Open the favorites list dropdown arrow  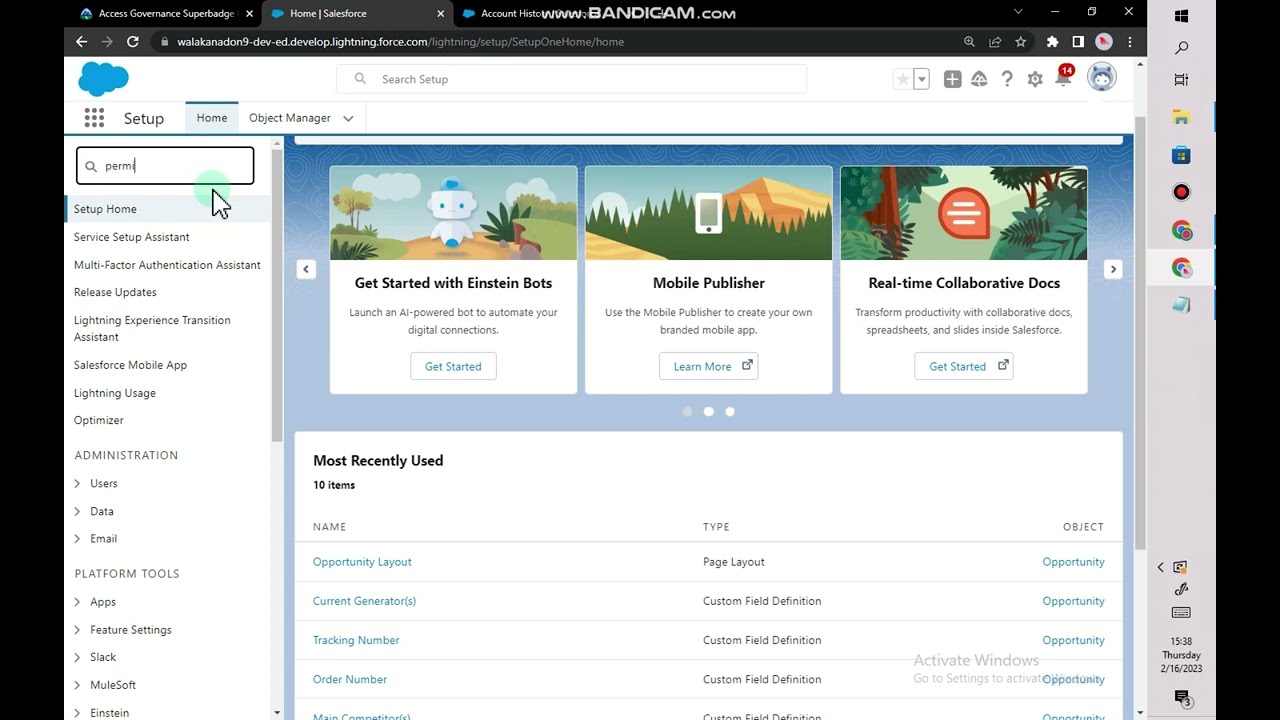pyautogui.click(x=921, y=79)
